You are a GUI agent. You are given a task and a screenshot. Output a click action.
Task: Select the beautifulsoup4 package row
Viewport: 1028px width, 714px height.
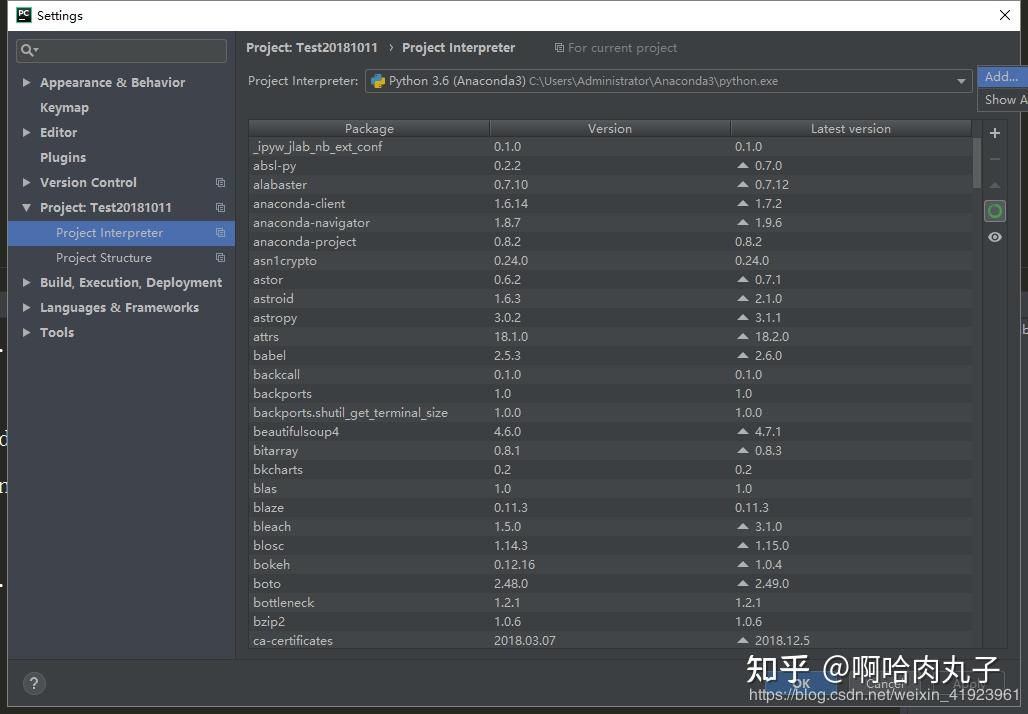click(610, 432)
